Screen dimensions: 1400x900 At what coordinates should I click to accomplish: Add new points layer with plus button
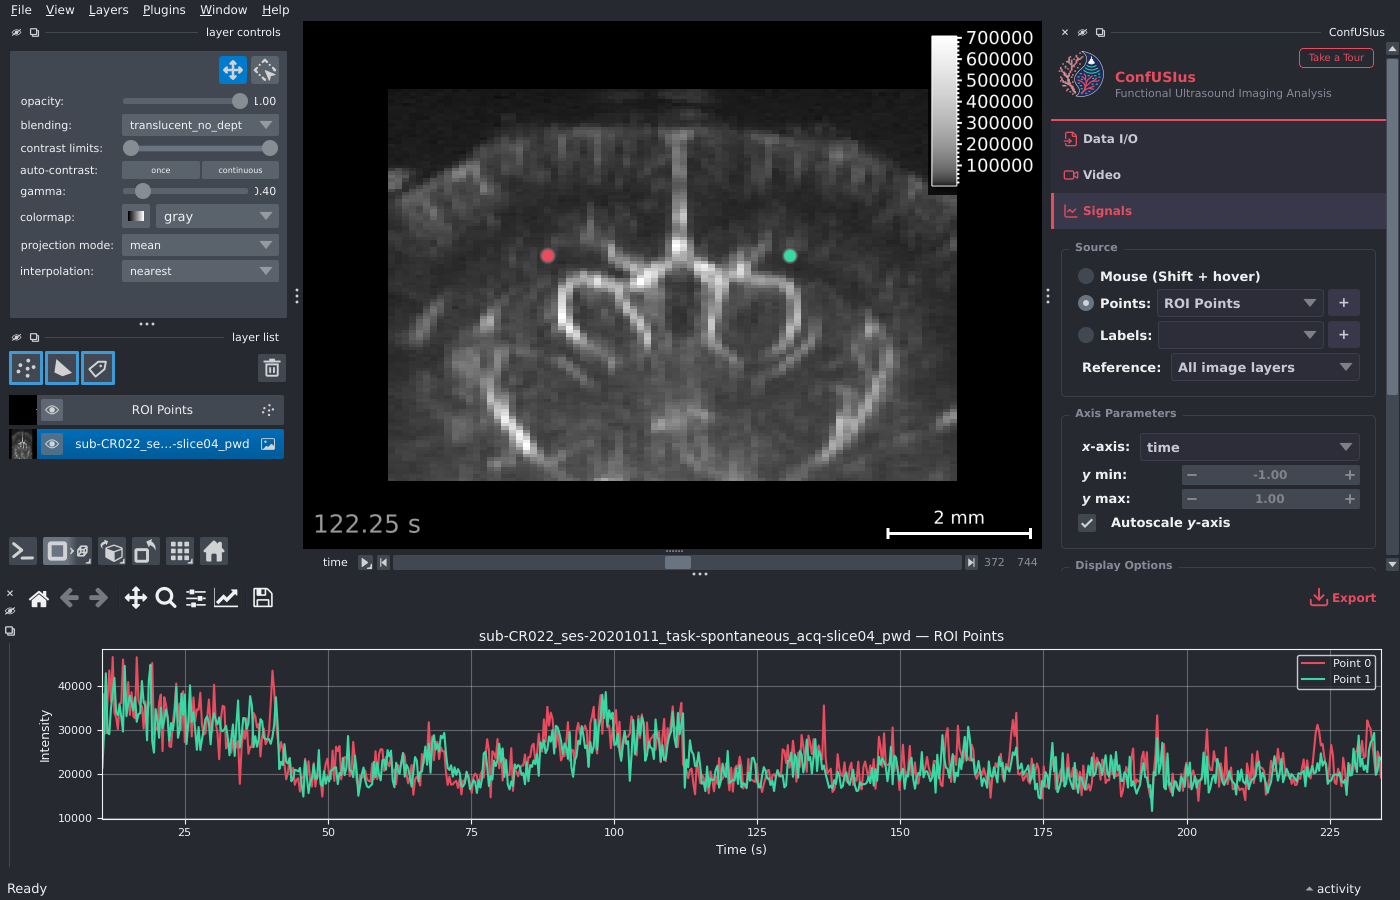pyautogui.click(x=1343, y=303)
